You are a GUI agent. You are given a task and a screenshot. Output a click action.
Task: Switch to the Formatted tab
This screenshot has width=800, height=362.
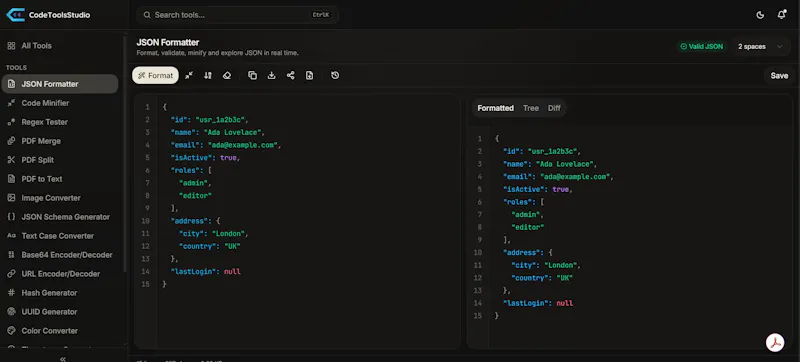[x=495, y=108]
